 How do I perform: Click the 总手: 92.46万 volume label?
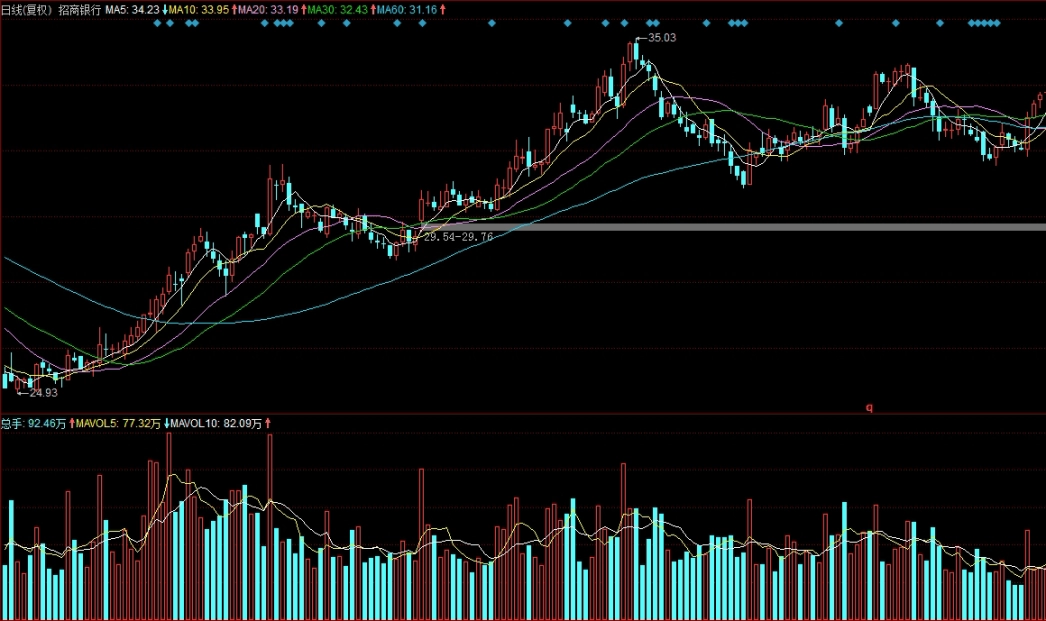pyautogui.click(x=34, y=424)
